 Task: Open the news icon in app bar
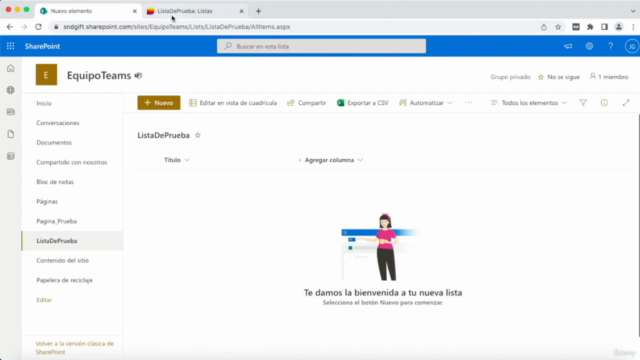(x=11, y=112)
